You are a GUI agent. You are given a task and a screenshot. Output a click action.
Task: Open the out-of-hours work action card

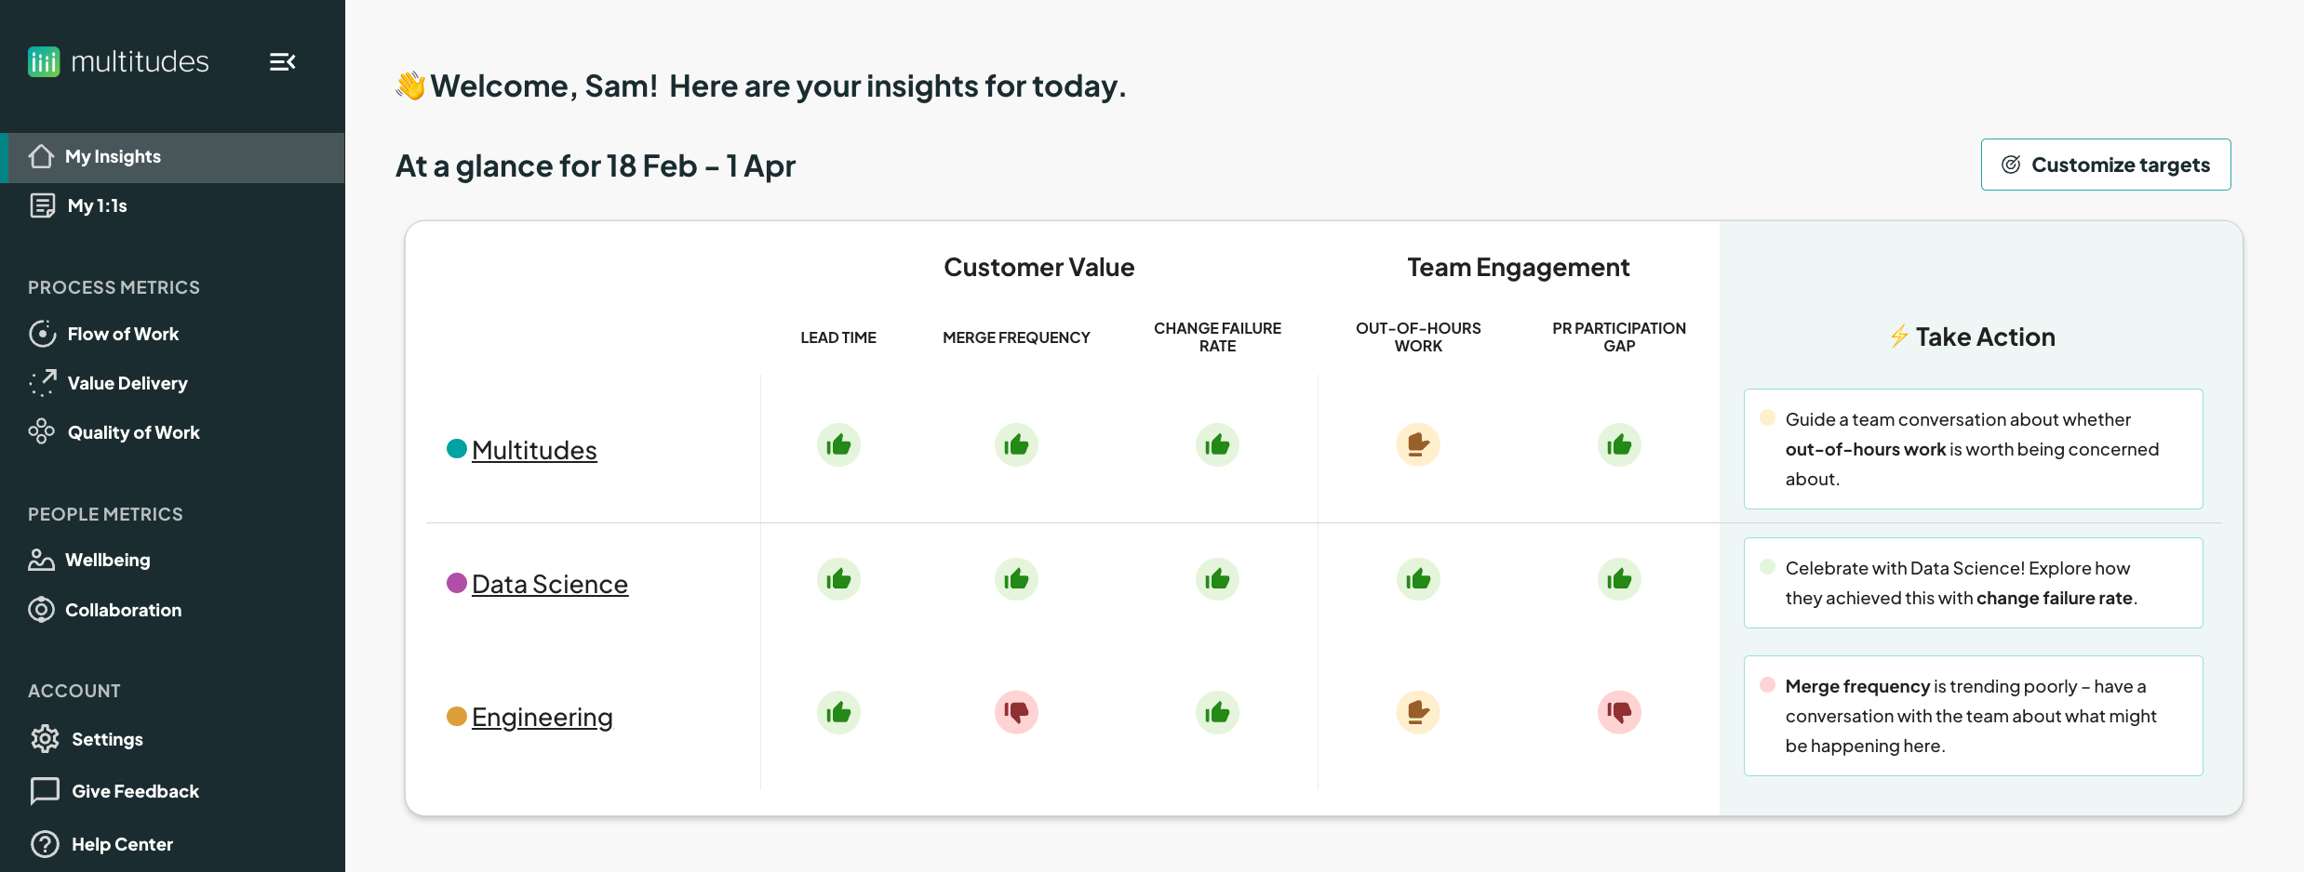pyautogui.click(x=1971, y=449)
